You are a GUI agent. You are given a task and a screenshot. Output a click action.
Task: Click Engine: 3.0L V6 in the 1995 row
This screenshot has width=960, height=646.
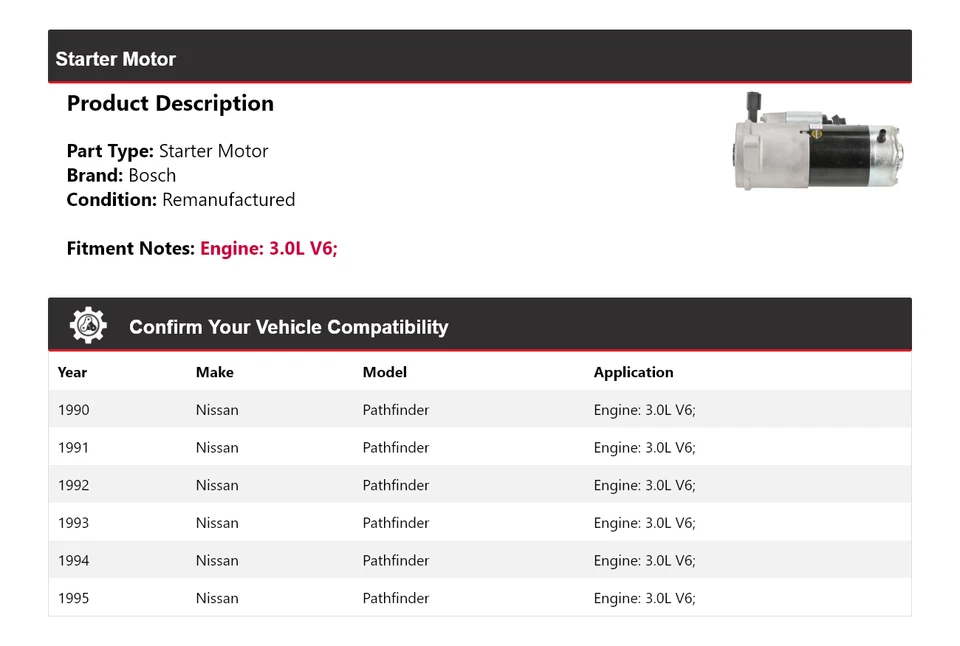[x=645, y=598]
